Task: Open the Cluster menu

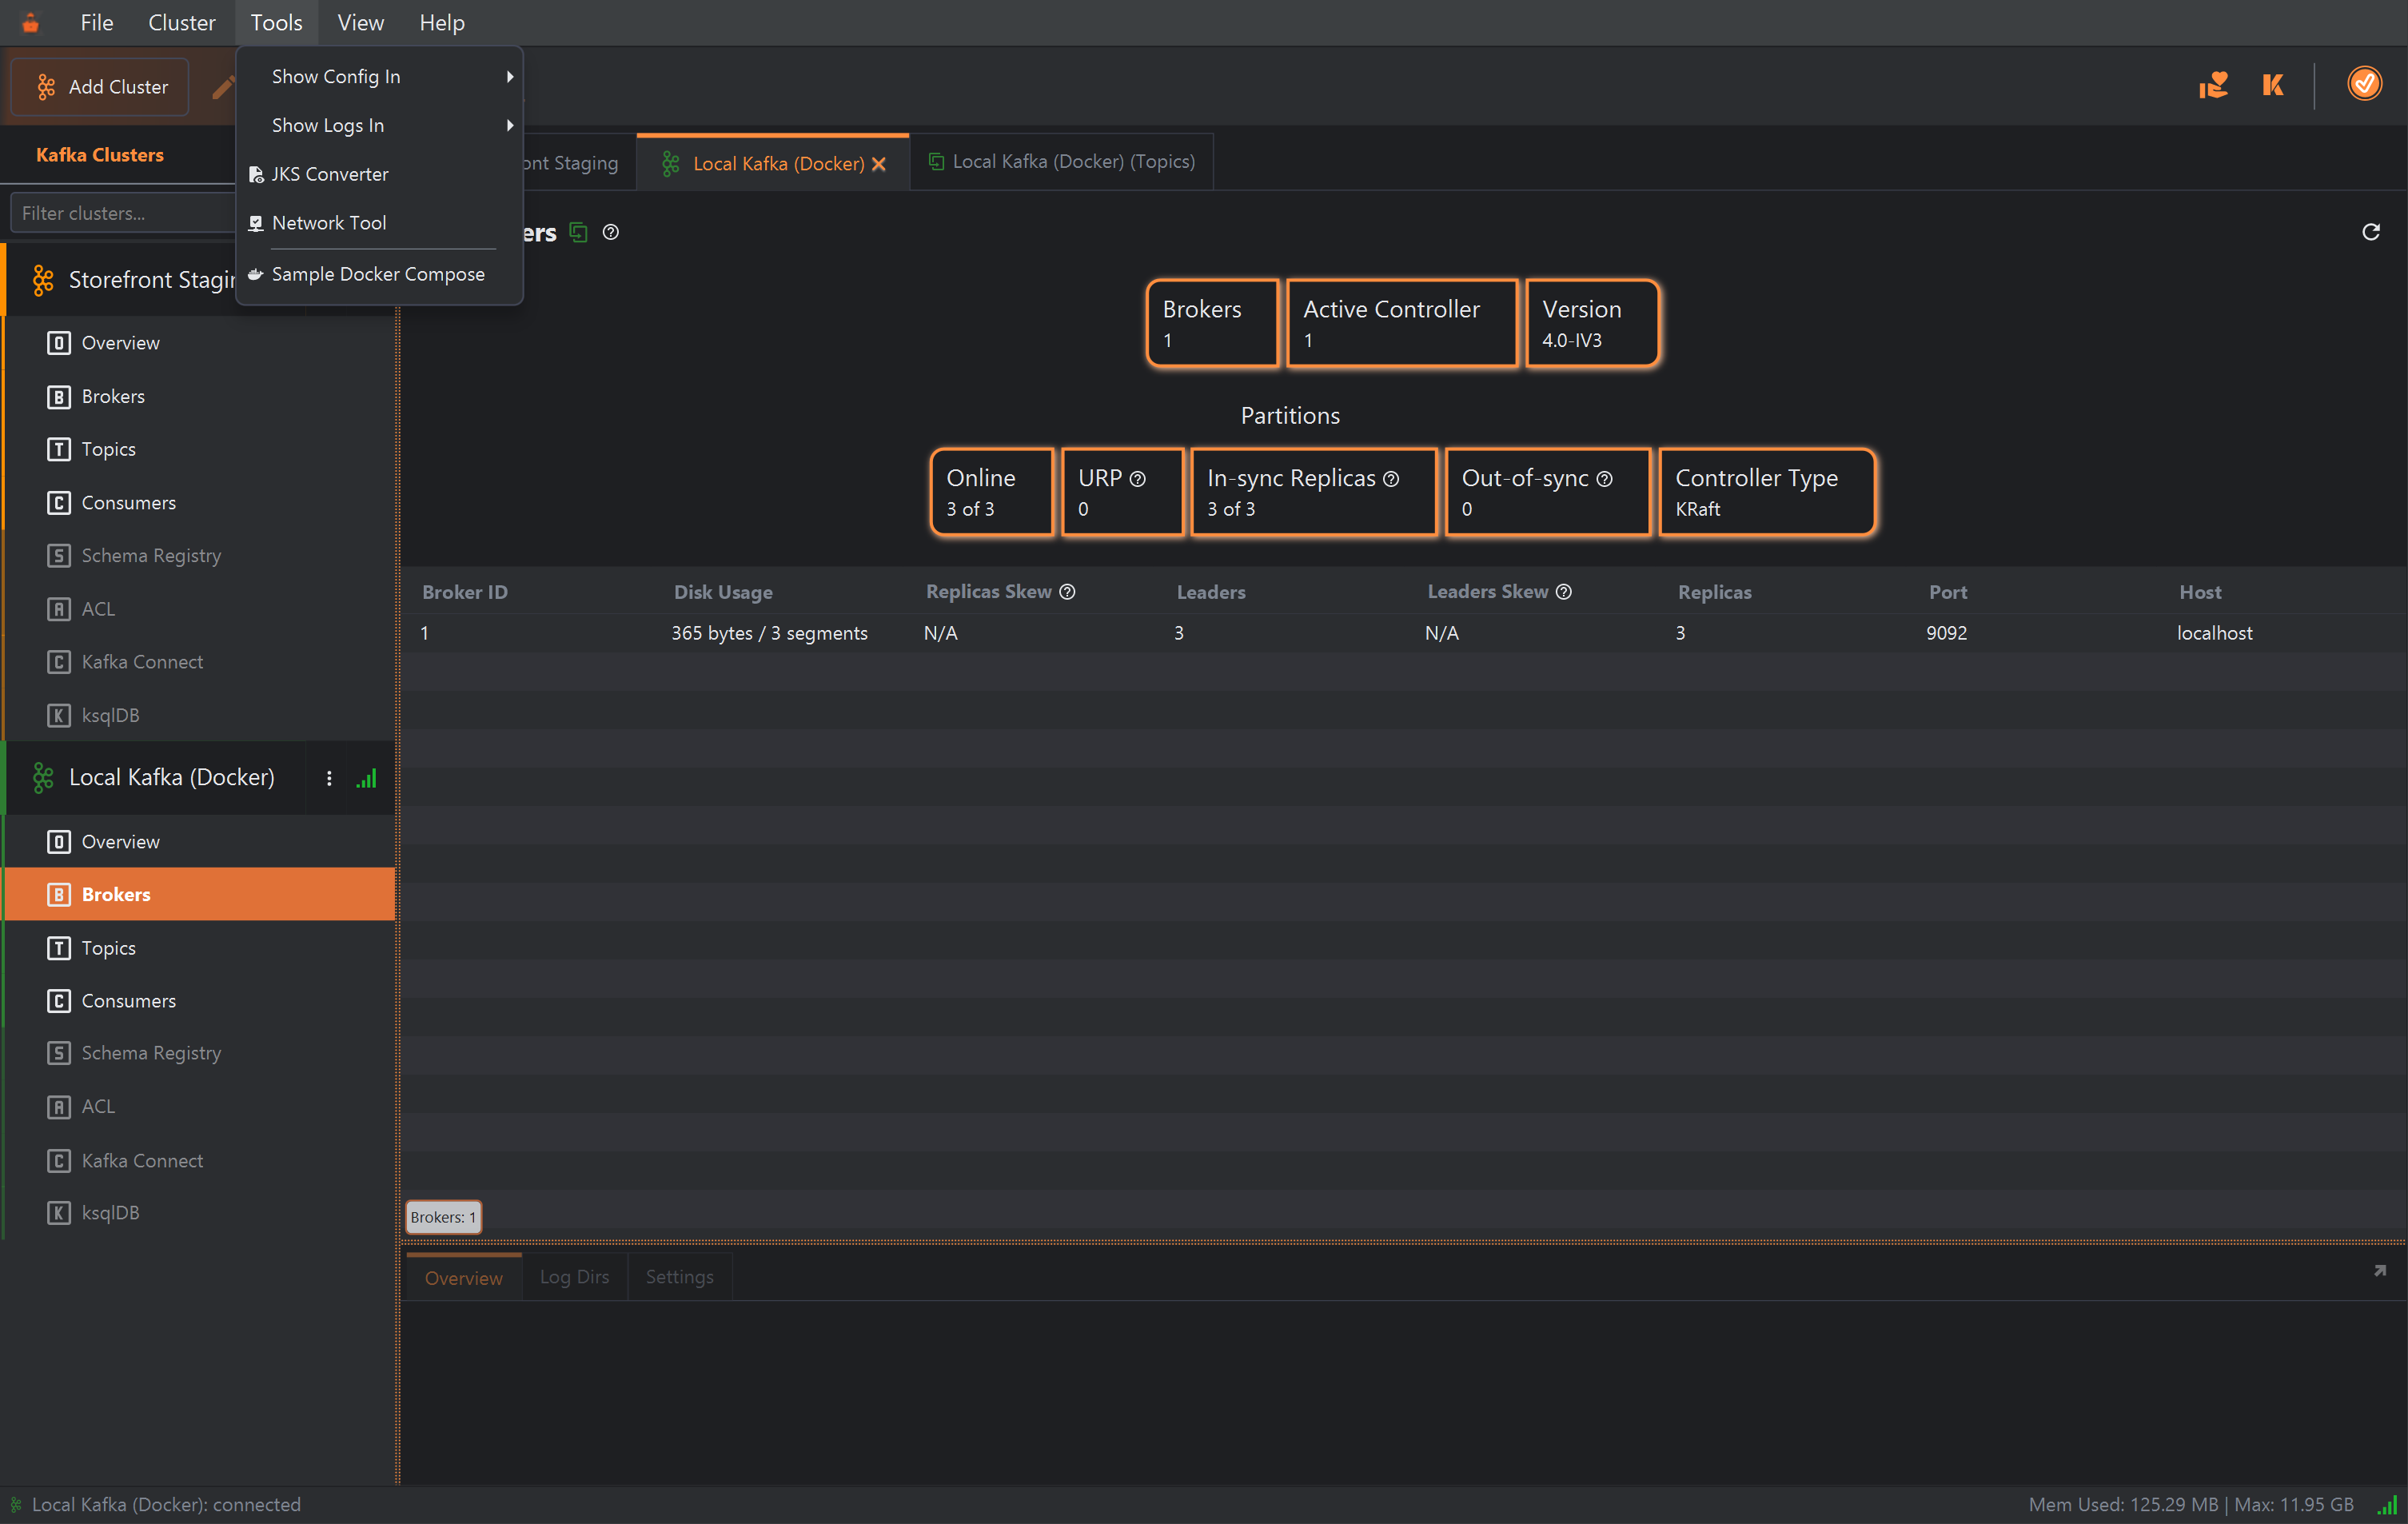Action: [x=181, y=22]
